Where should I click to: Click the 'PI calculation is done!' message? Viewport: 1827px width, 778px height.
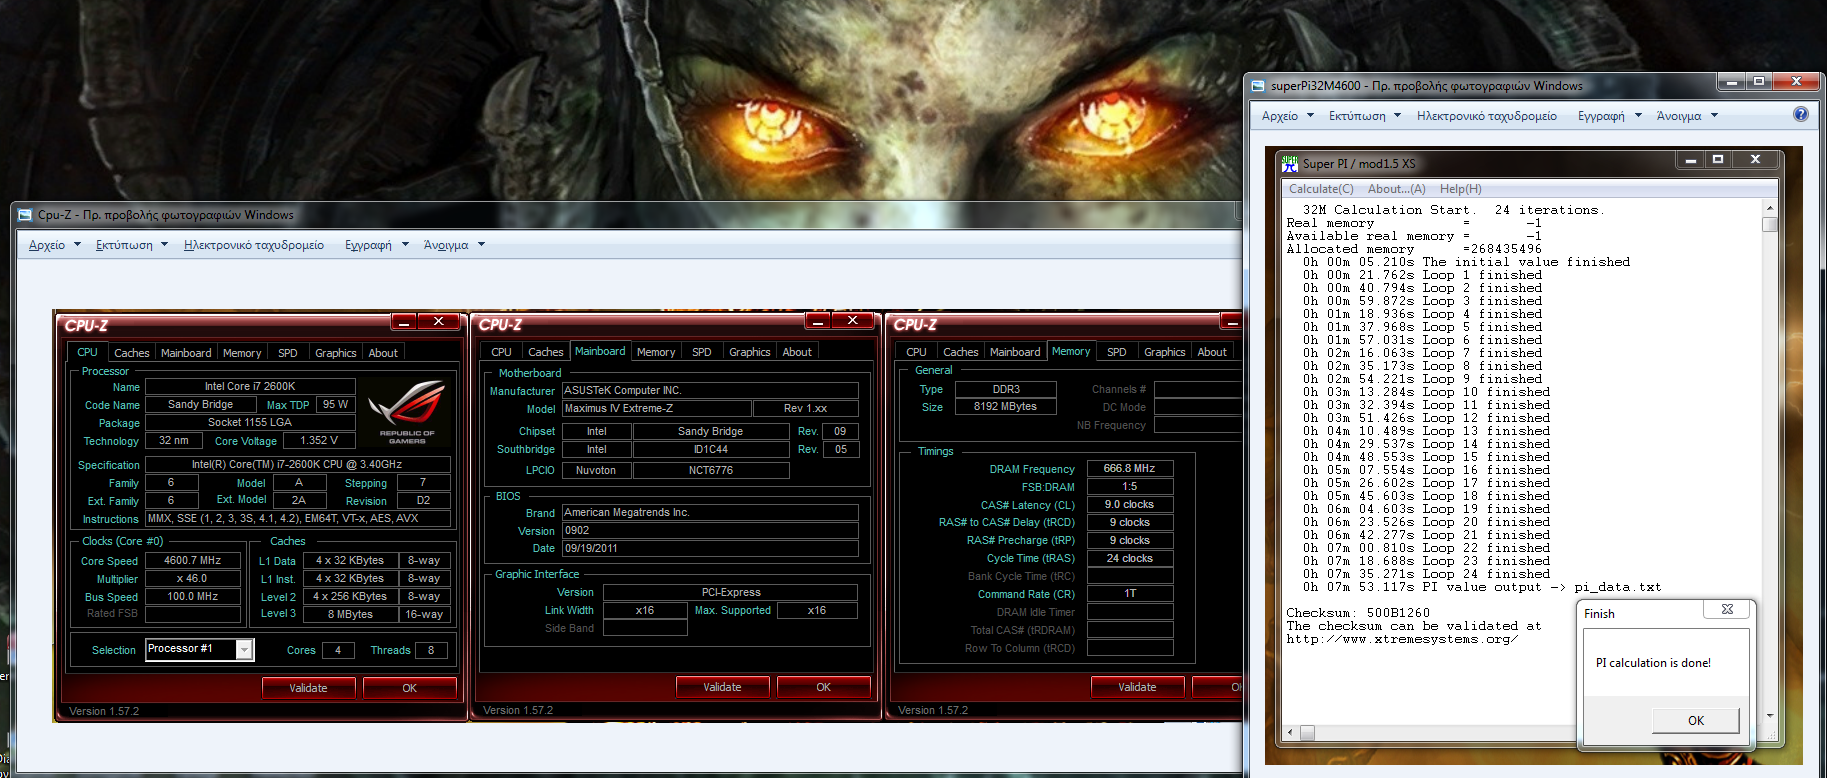tap(1653, 663)
